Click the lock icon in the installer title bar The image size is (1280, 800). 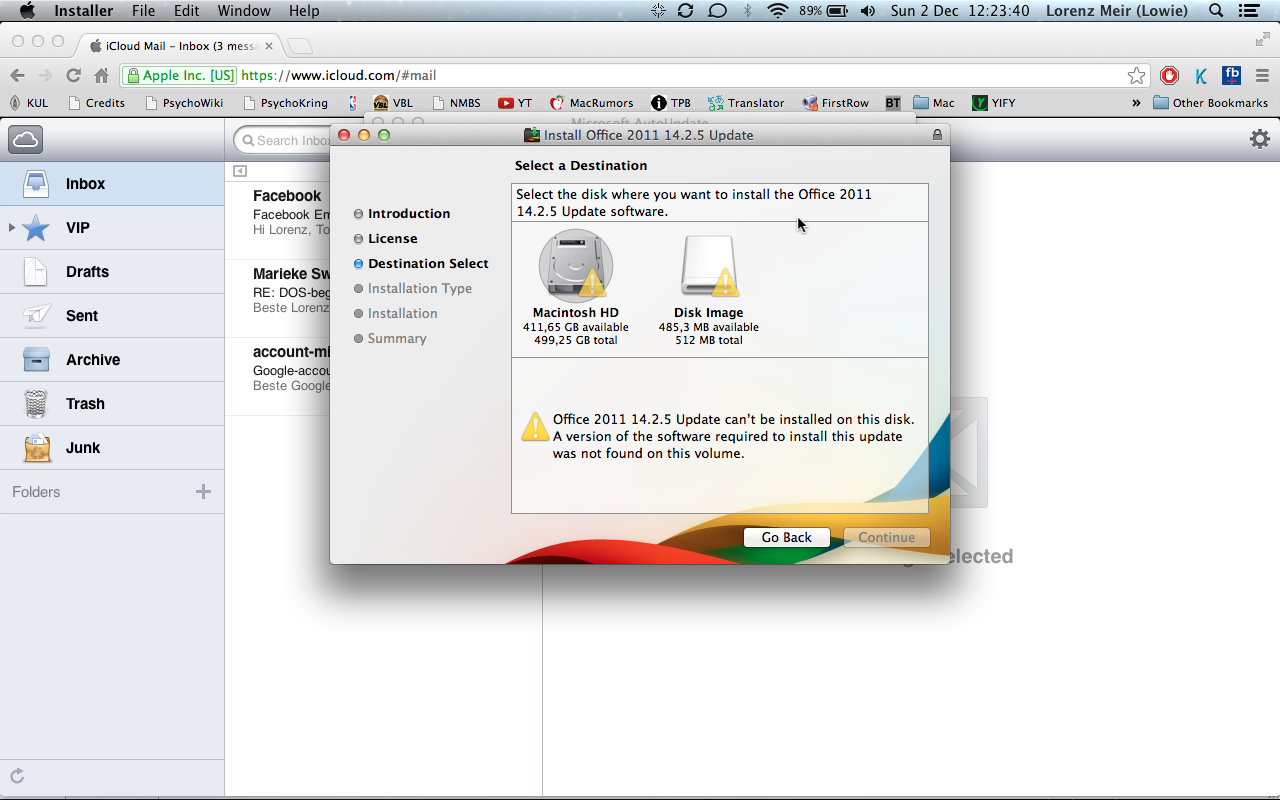(937, 135)
